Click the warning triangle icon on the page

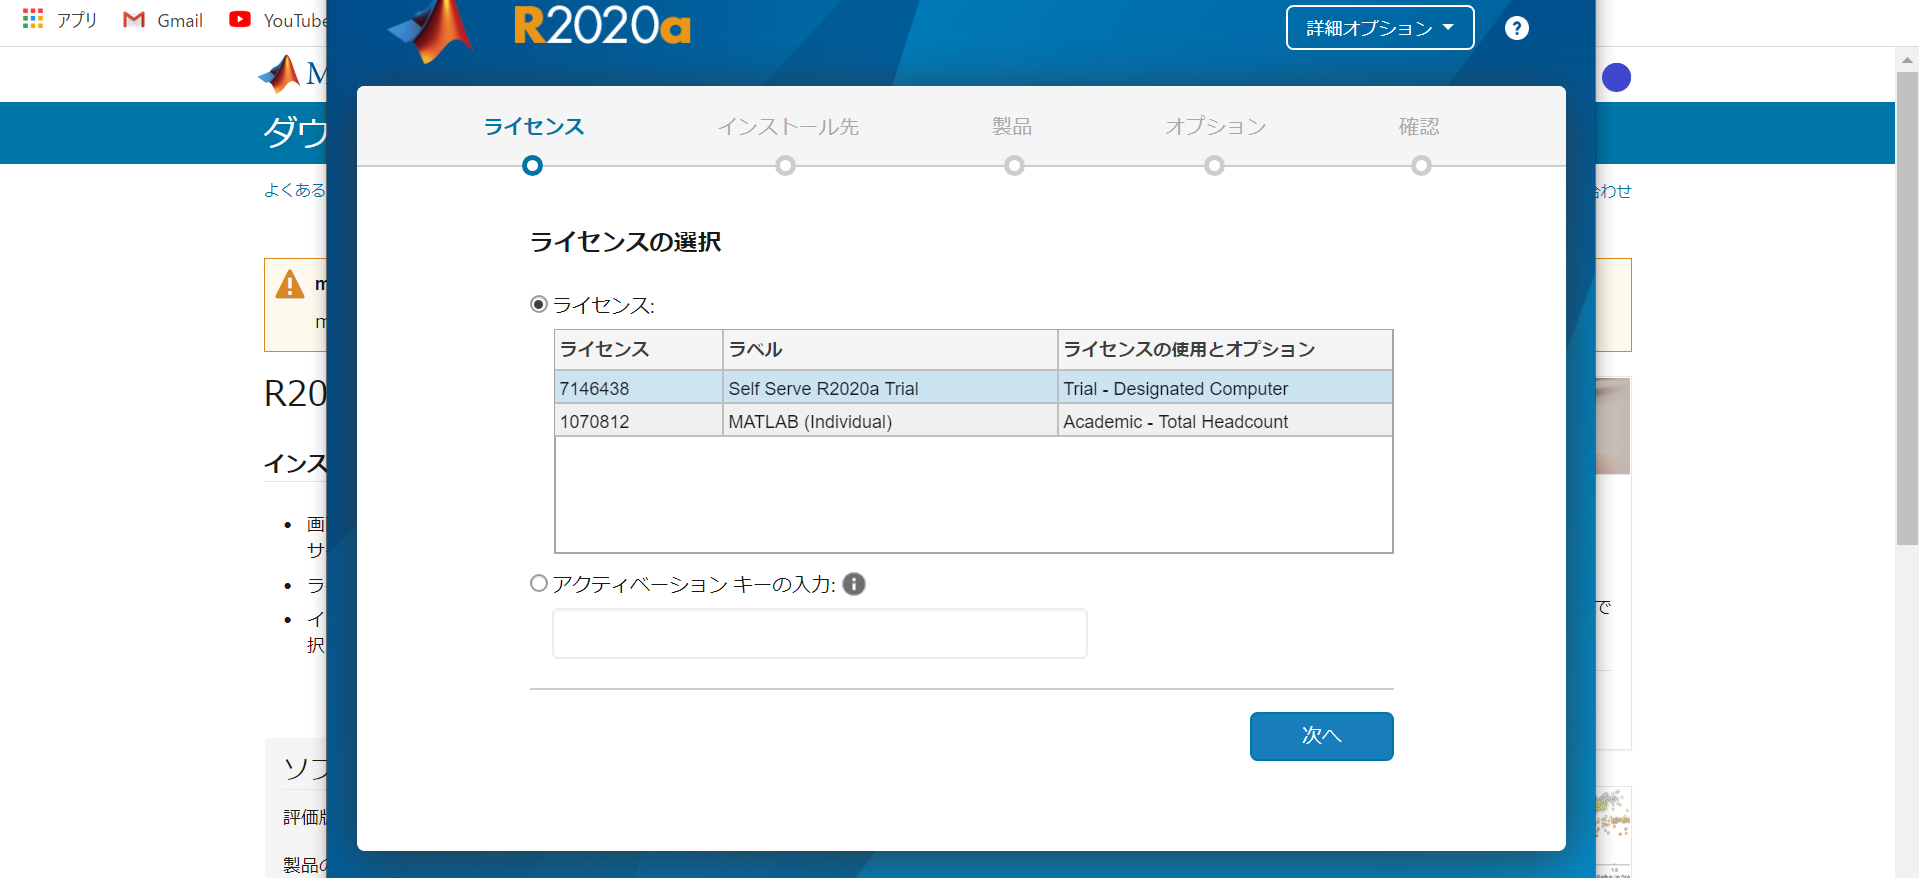coord(290,285)
